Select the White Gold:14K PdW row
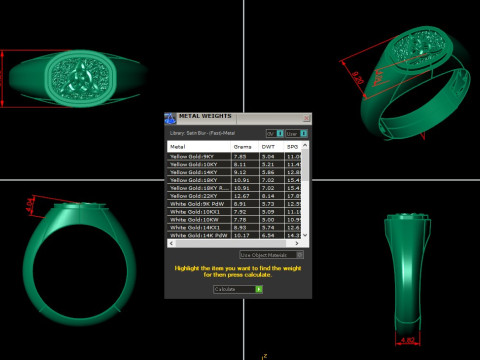 tap(234, 235)
